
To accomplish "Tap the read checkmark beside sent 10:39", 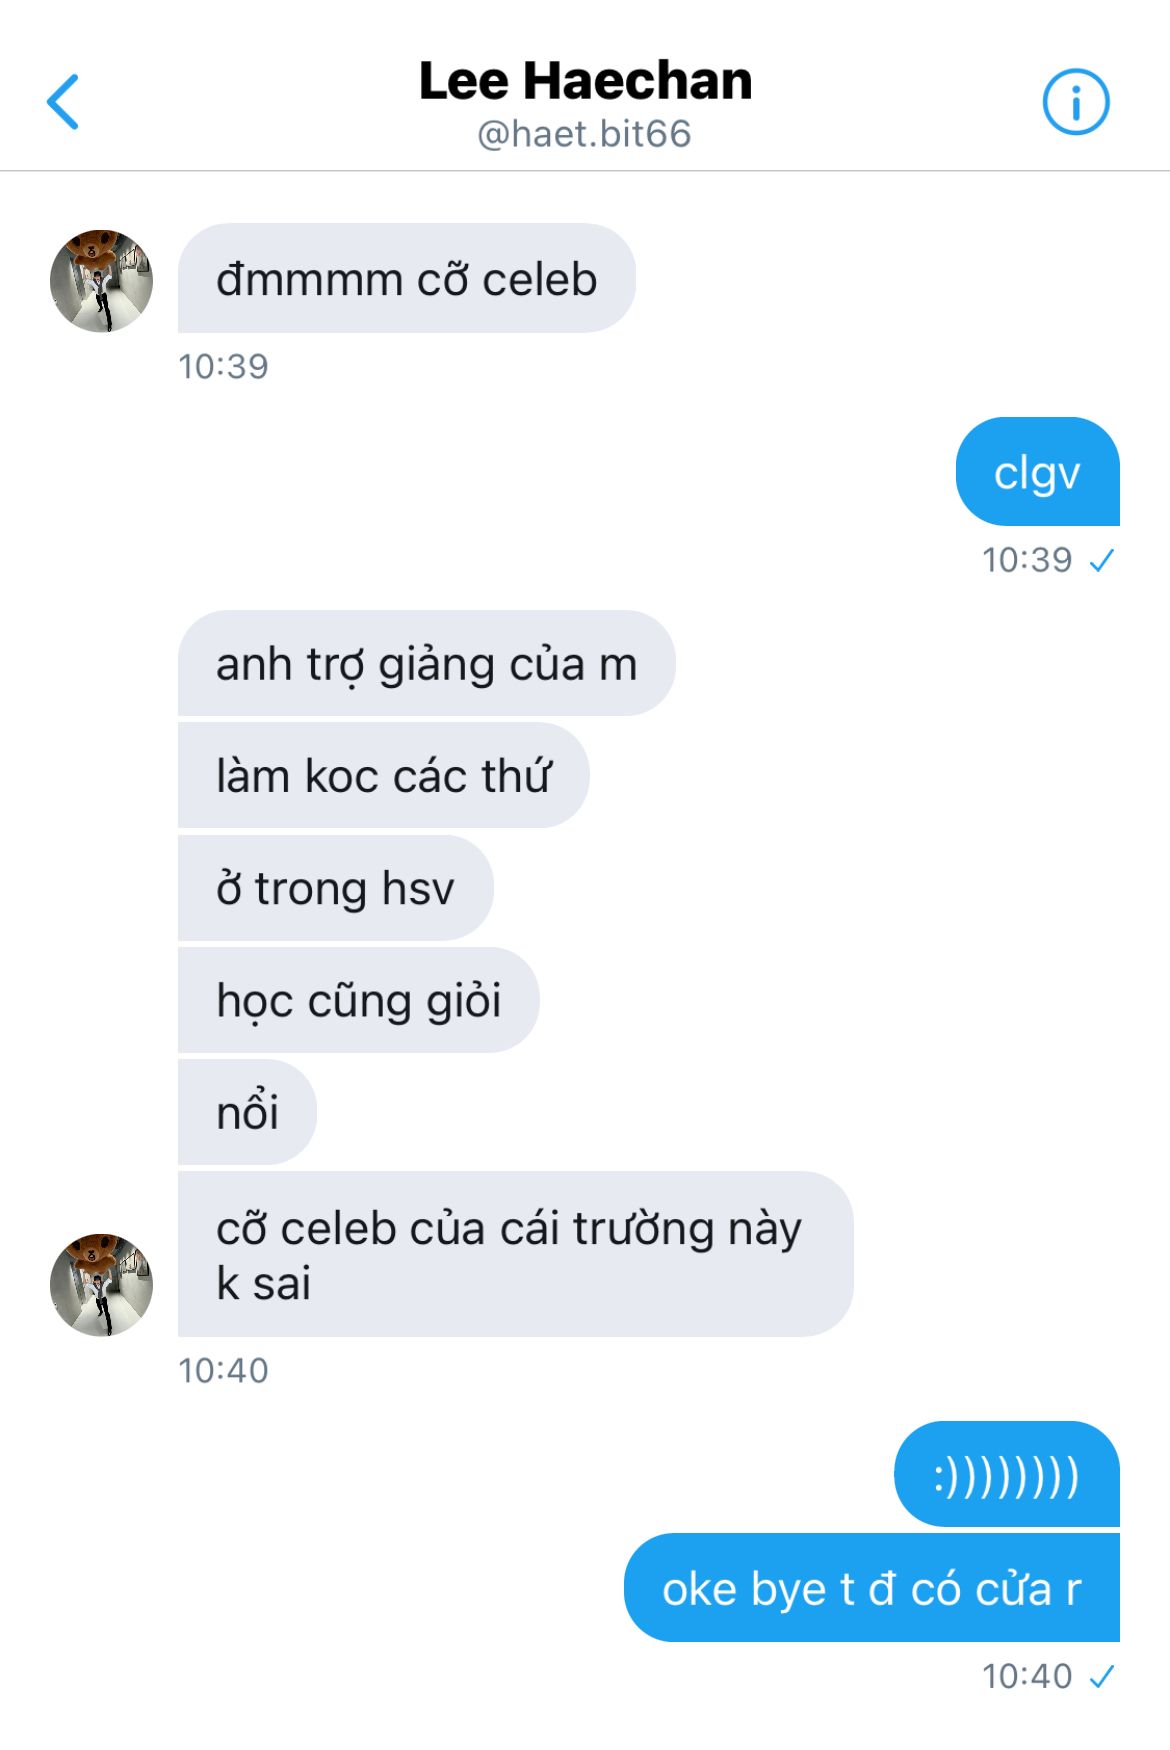I will coord(1102,561).
